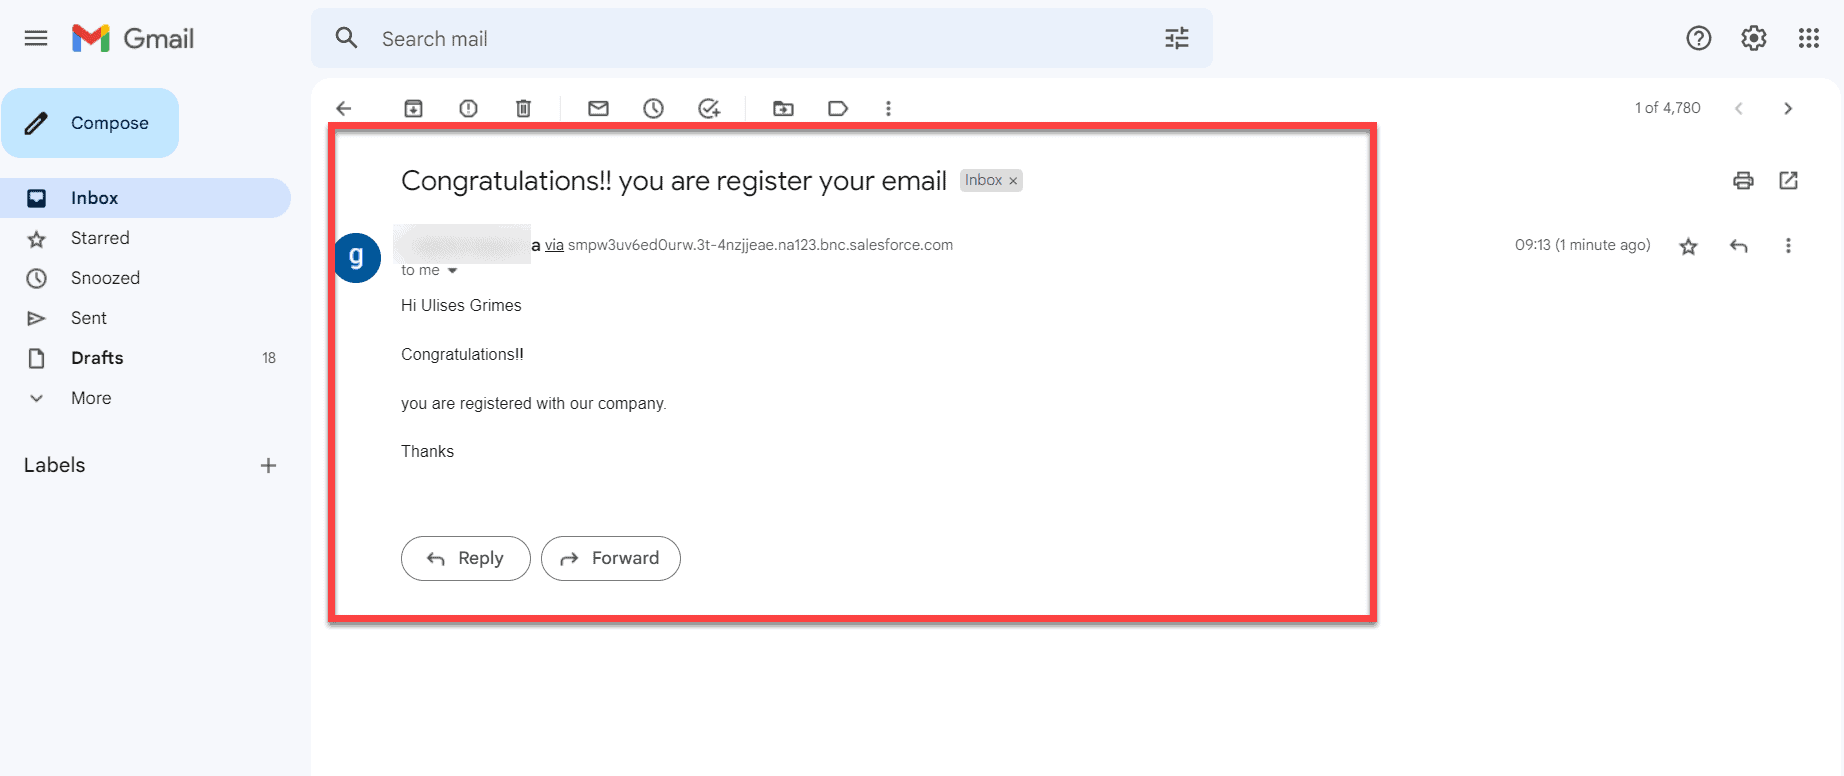Viewport: 1844px width, 776px height.
Task: Print all with printer icon
Action: [1743, 180]
